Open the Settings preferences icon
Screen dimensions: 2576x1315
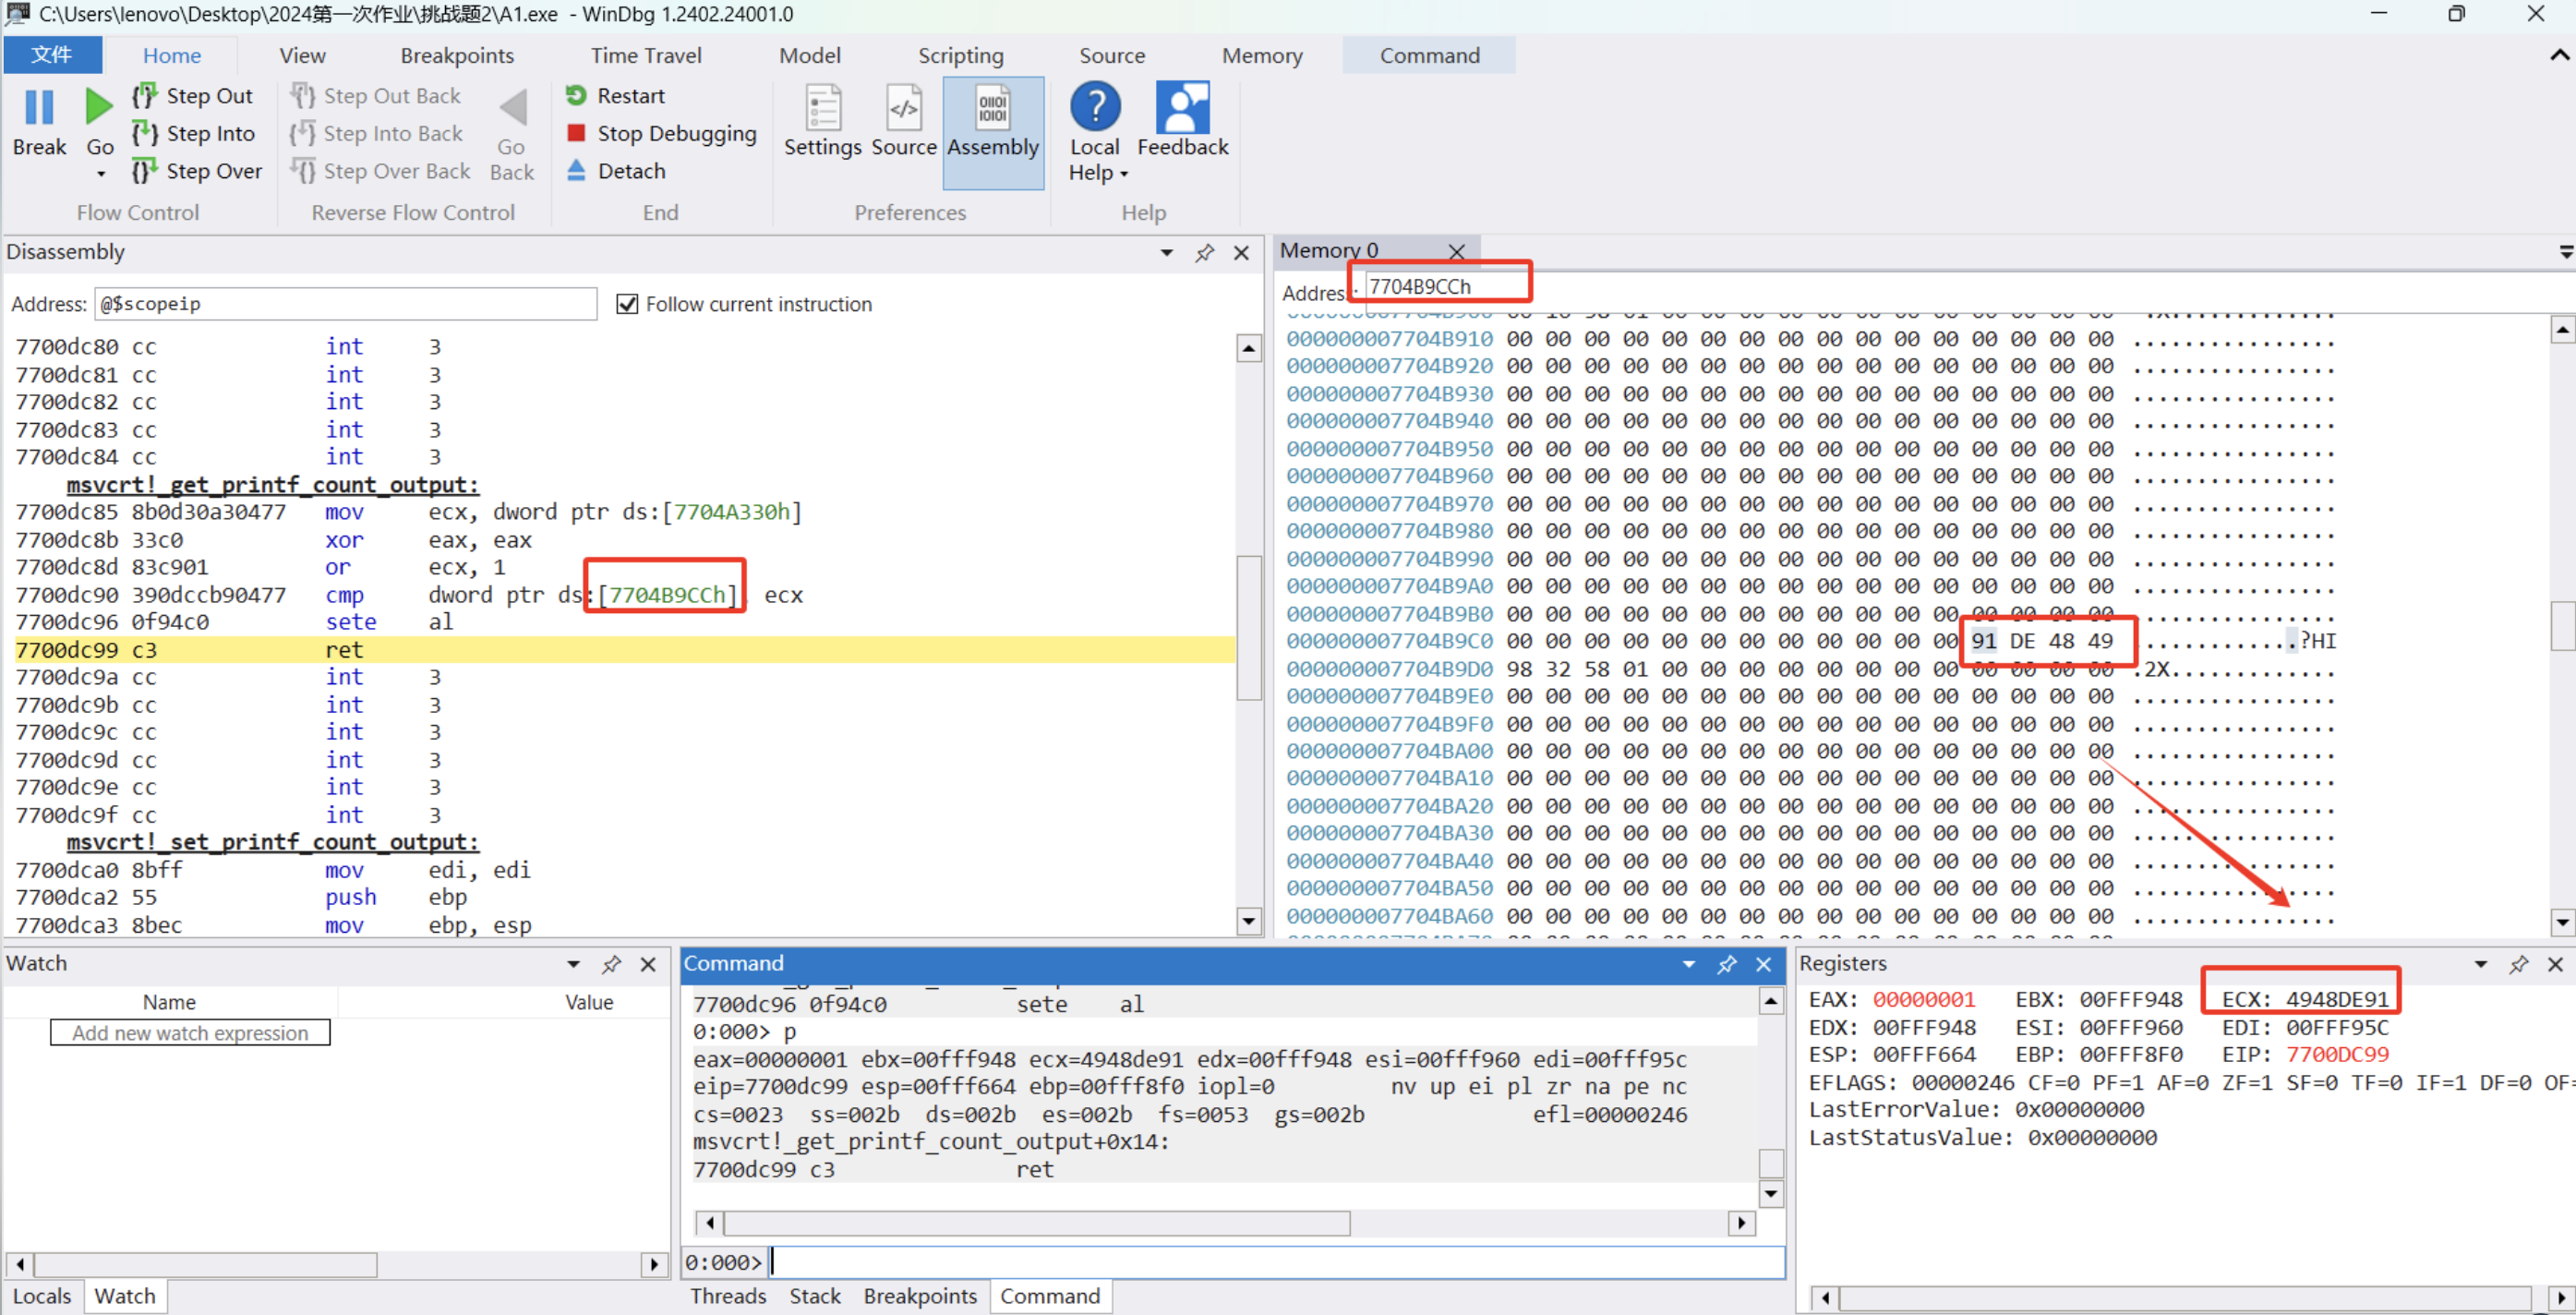click(822, 110)
